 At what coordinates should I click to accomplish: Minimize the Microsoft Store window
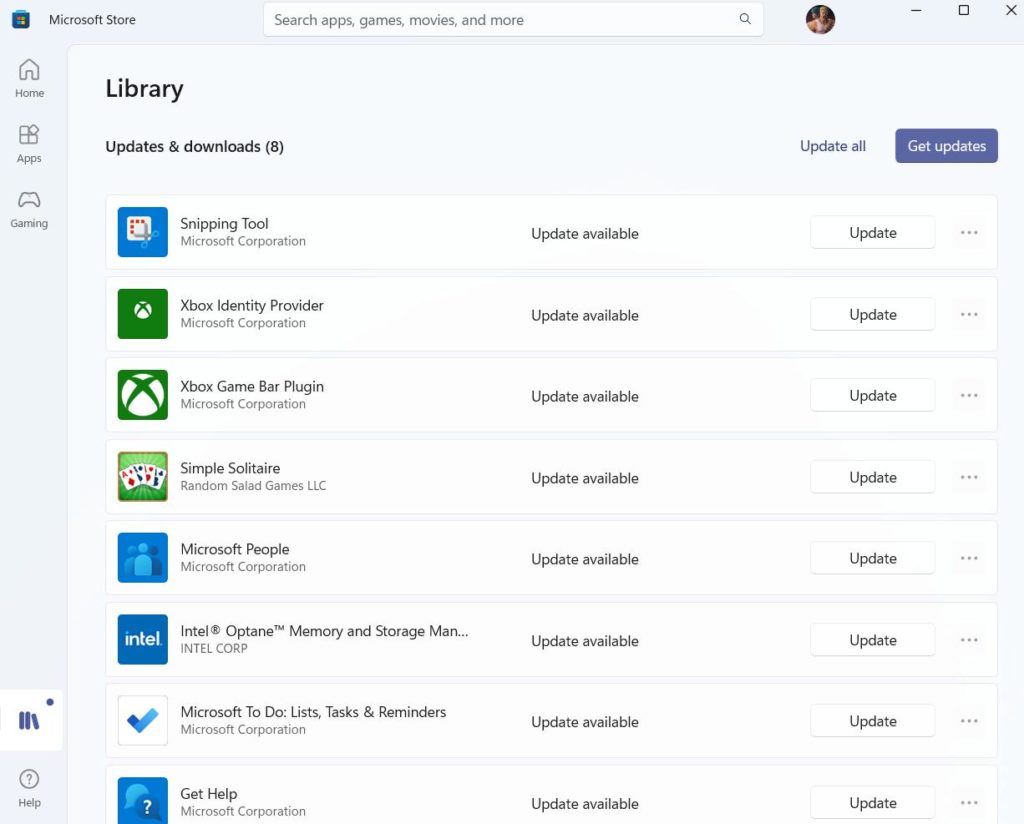pyautogui.click(x=916, y=10)
